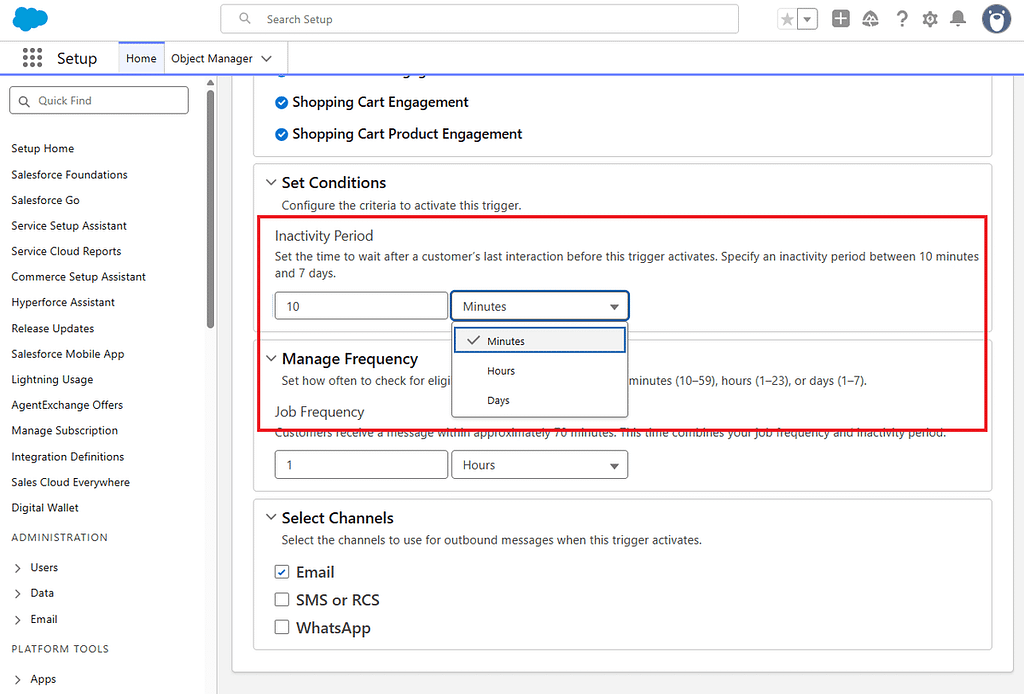The image size is (1024, 694).
Task: Uncheck the Email channel checkbox
Action: coord(281,572)
